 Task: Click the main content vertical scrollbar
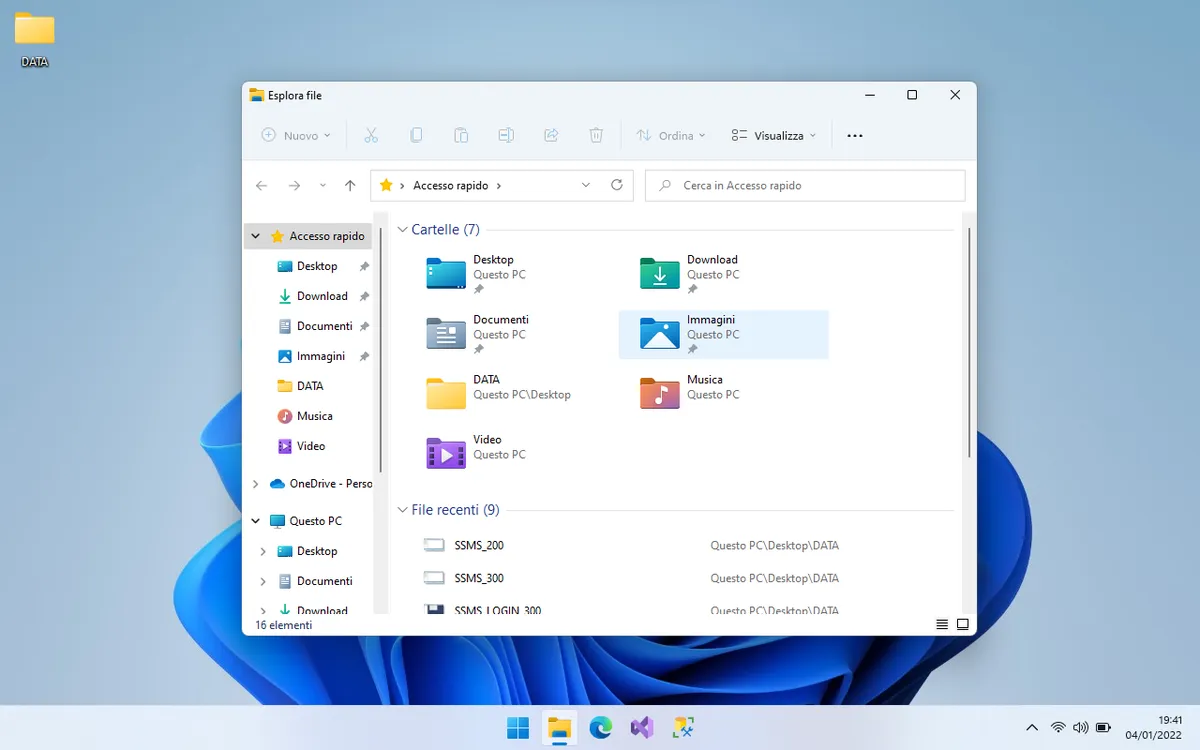[969, 343]
